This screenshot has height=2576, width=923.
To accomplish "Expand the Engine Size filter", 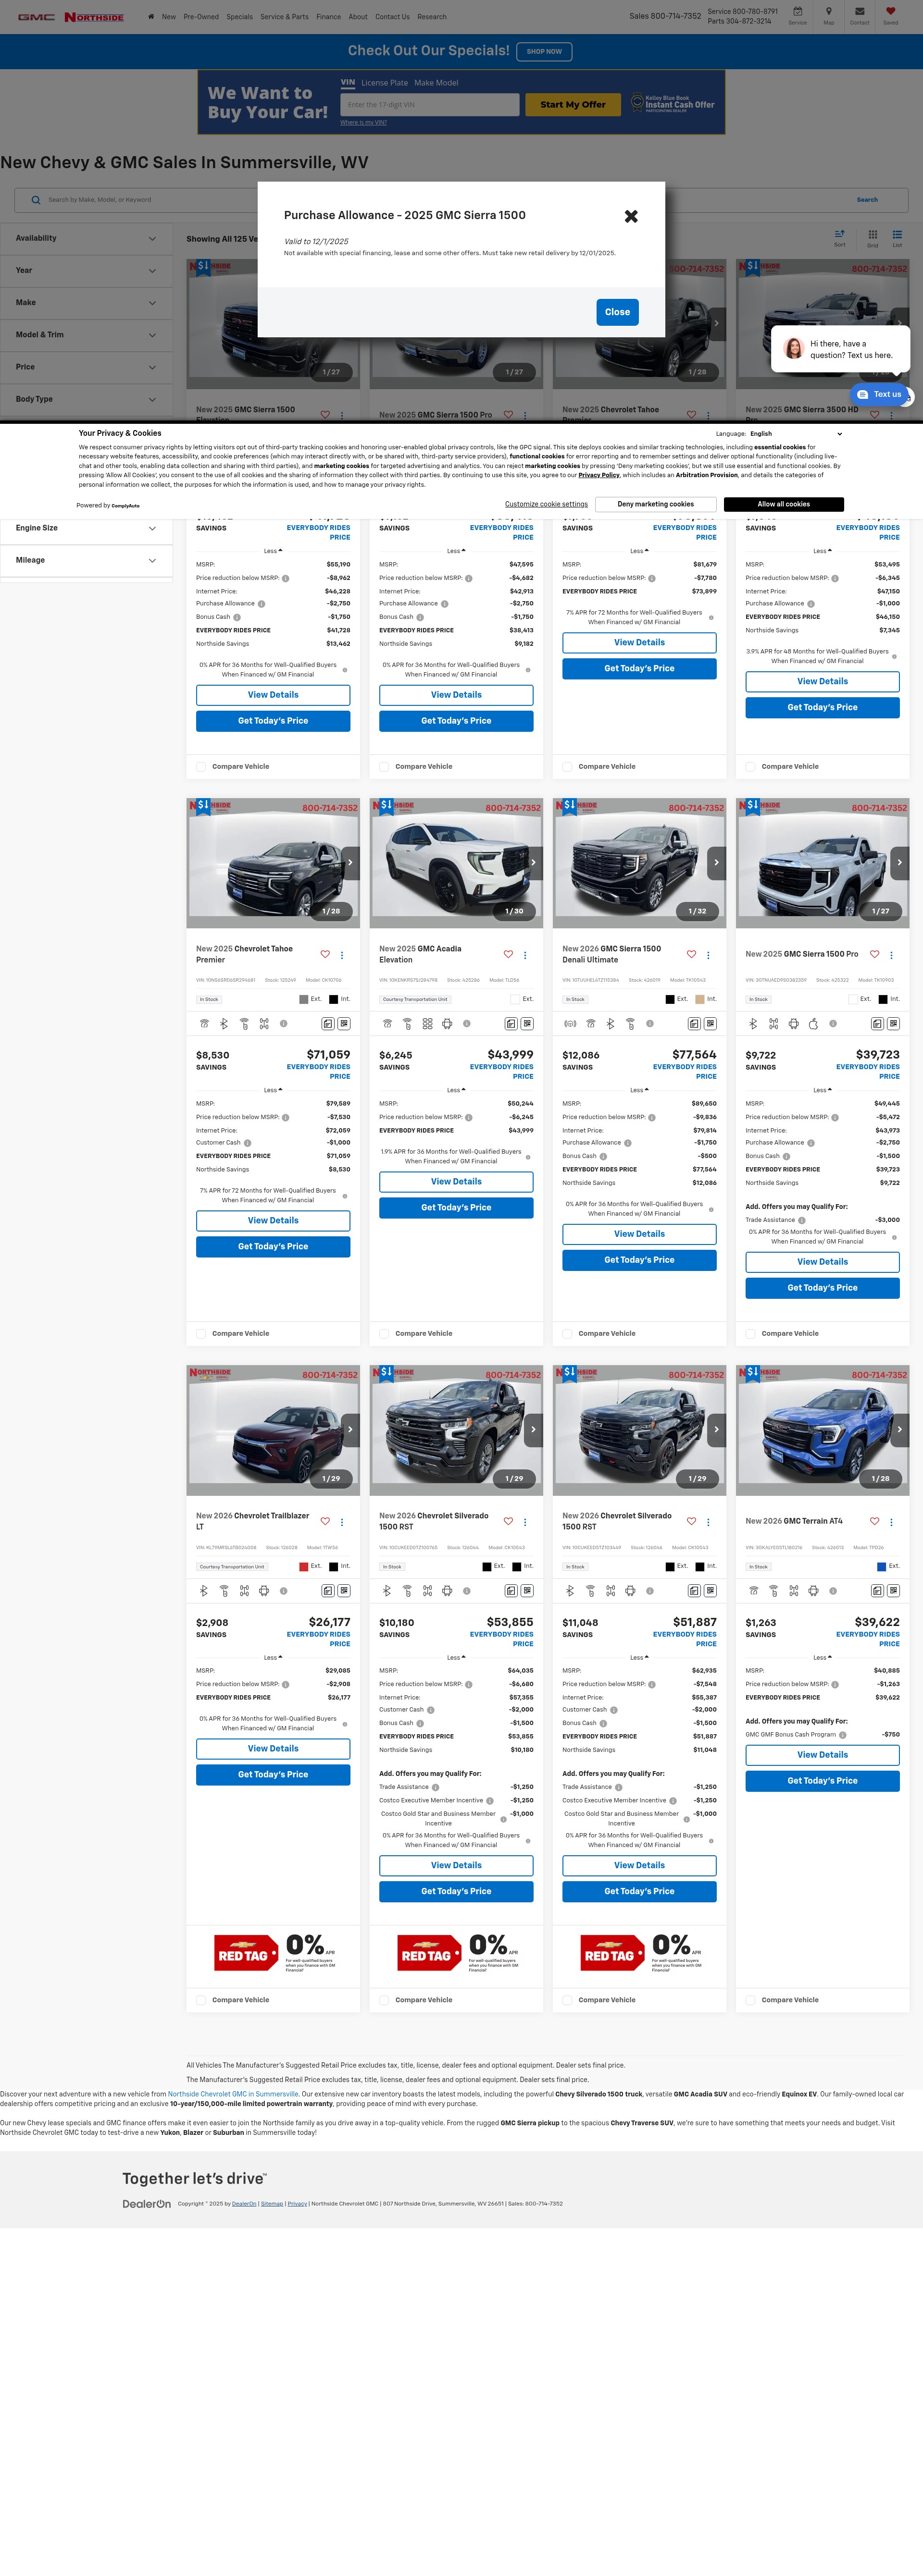I will pos(86,528).
